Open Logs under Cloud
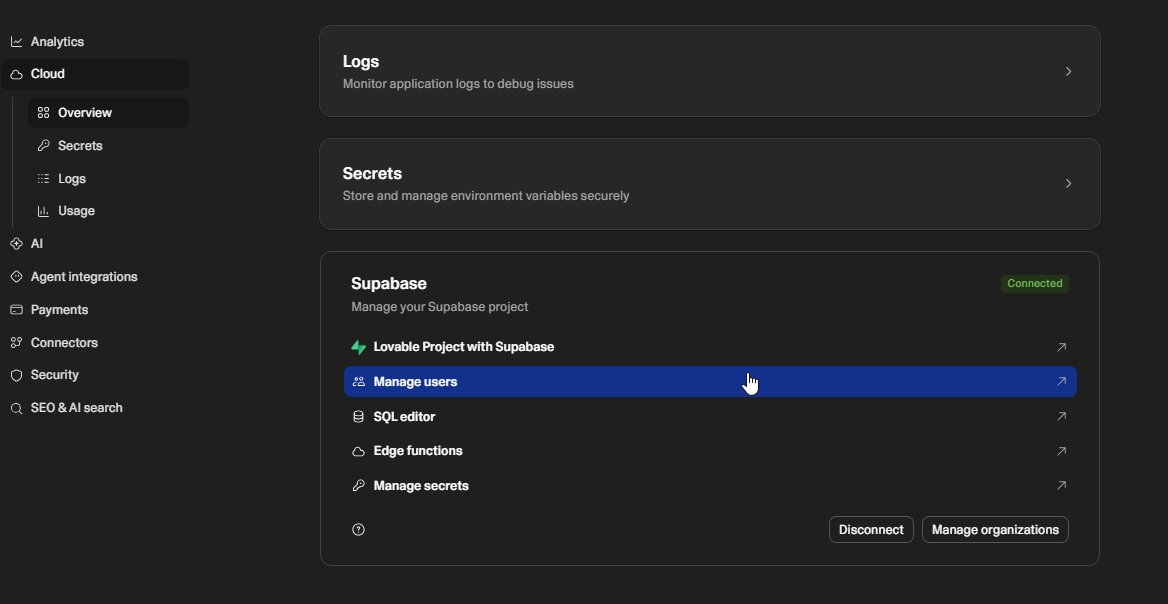1168x604 pixels. (108, 179)
